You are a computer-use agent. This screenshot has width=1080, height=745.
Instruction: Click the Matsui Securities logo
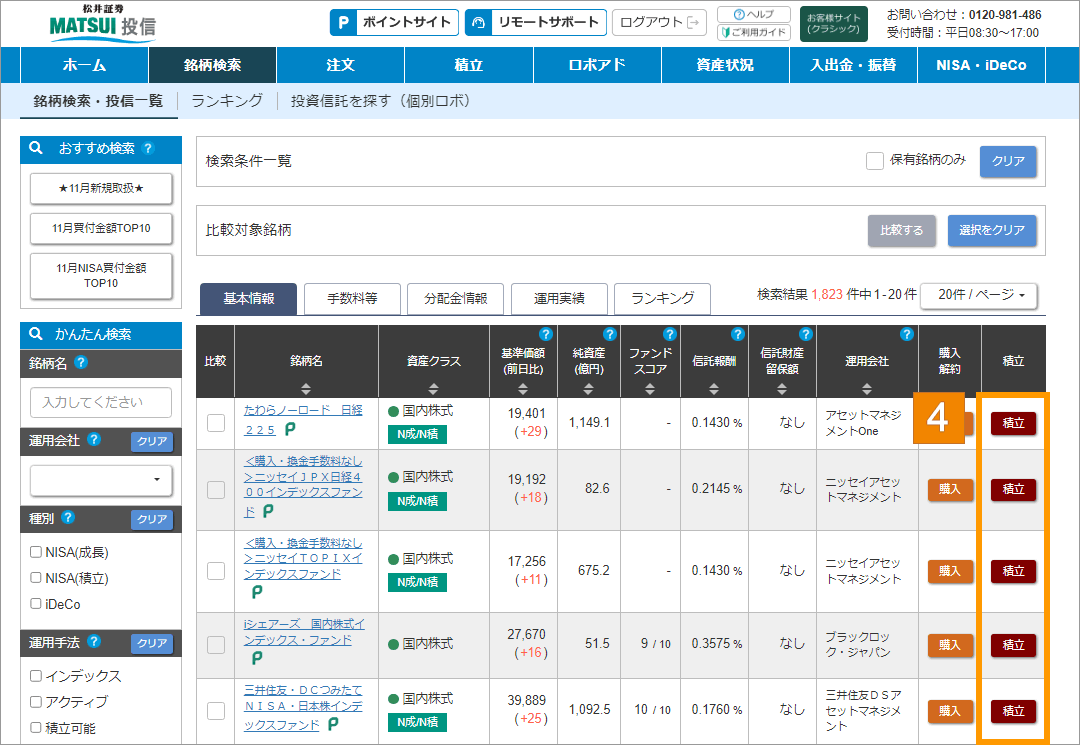click(x=103, y=23)
